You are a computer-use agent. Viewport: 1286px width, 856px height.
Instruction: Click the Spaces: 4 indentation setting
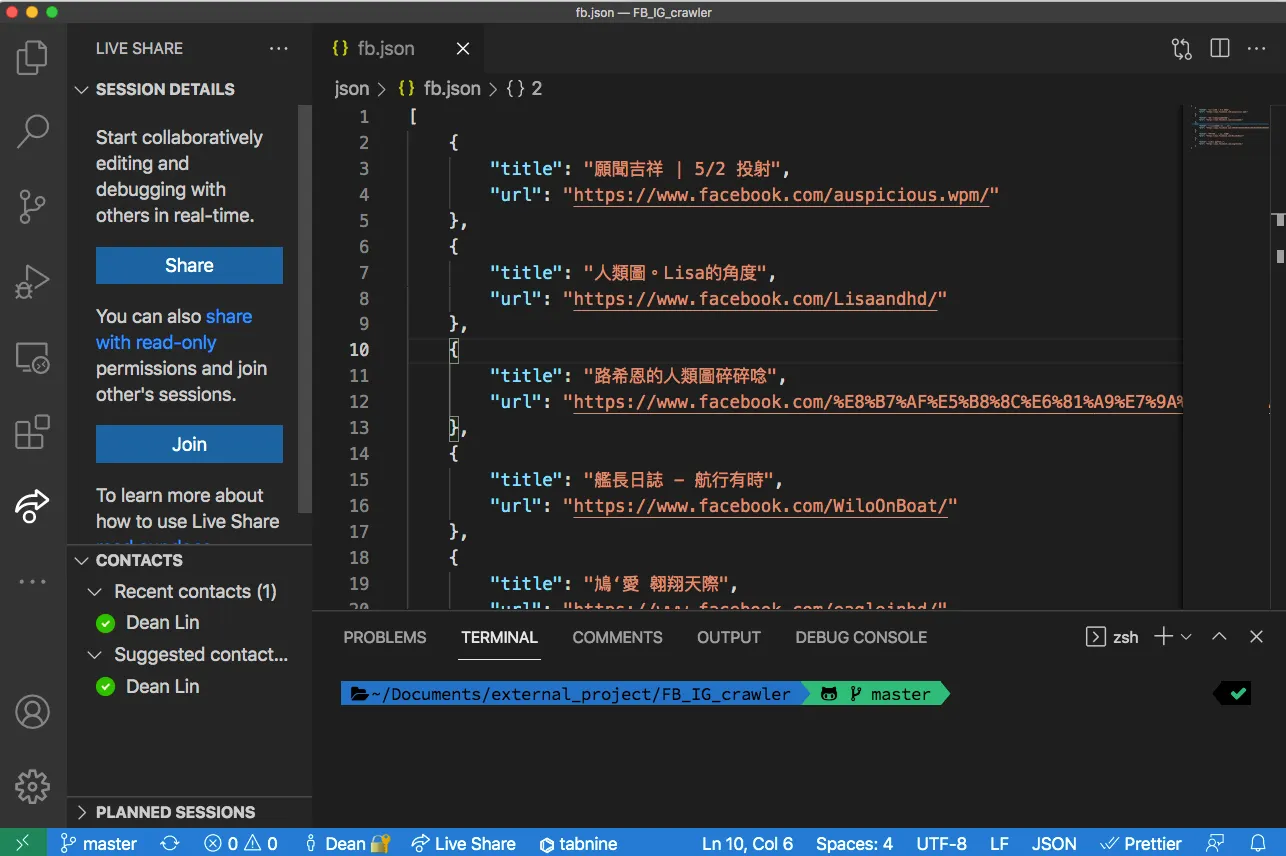pyautogui.click(x=854, y=843)
